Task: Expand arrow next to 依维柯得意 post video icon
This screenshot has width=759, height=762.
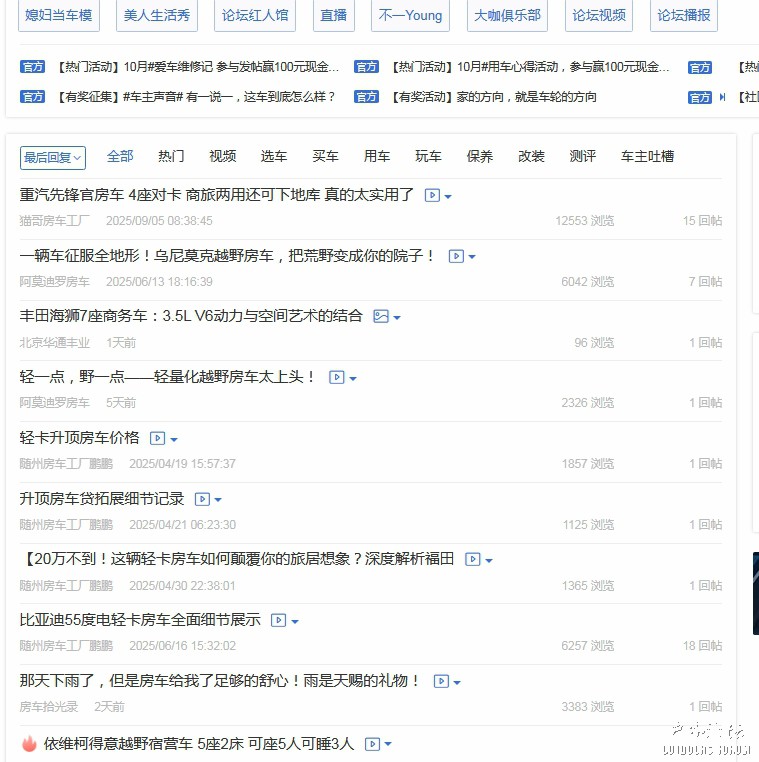Action: pos(388,745)
